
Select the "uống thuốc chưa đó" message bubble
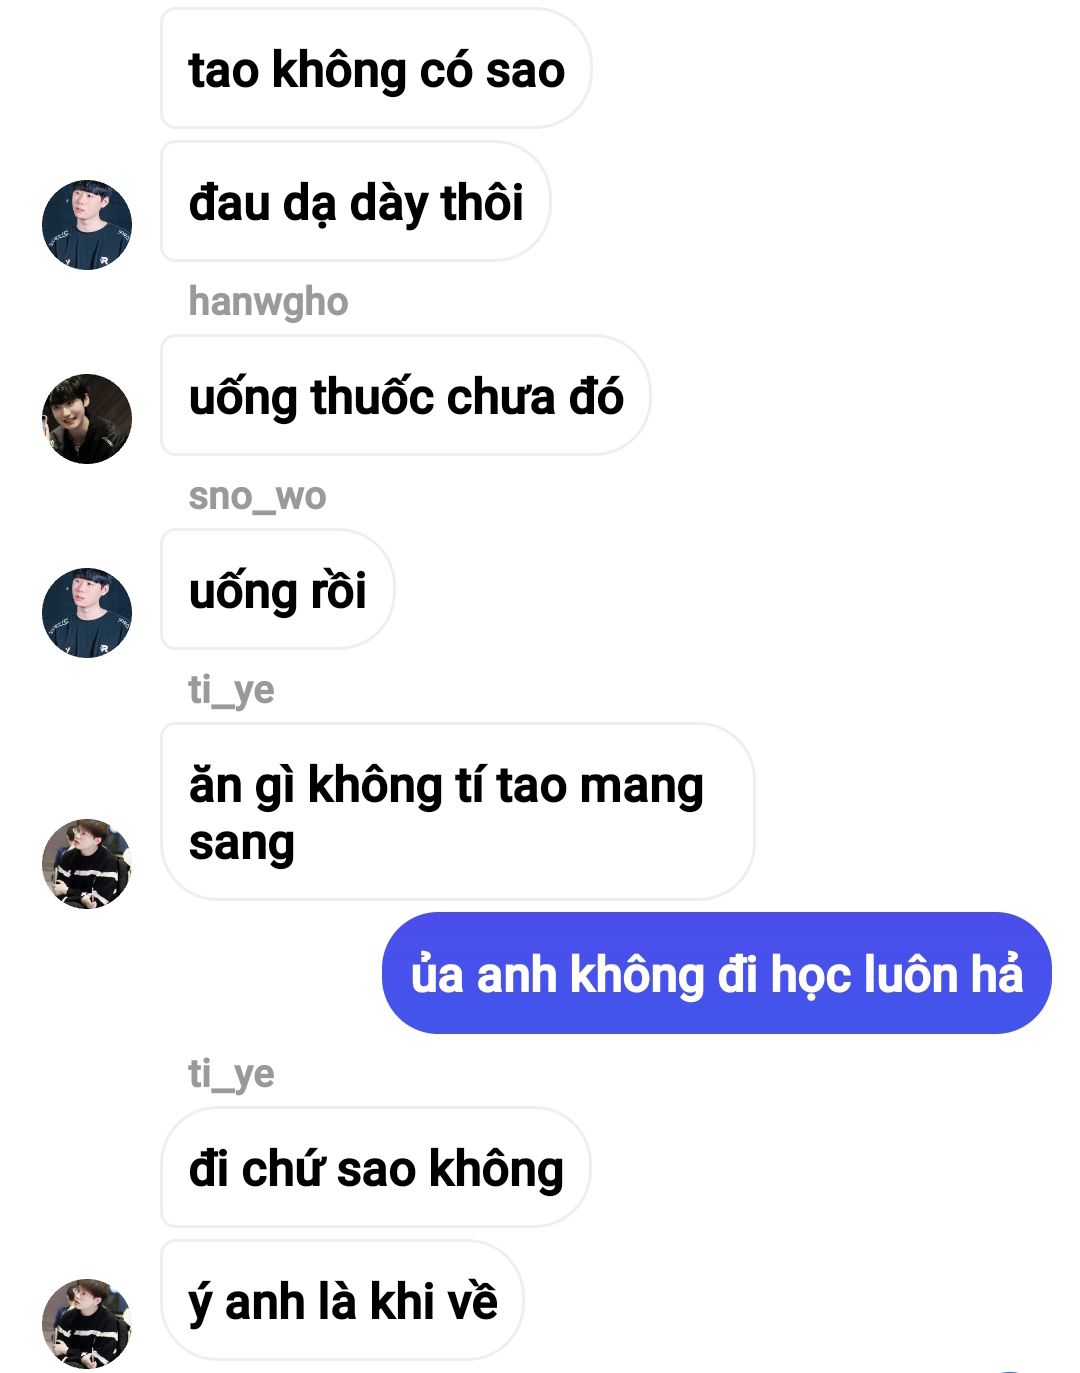point(406,396)
